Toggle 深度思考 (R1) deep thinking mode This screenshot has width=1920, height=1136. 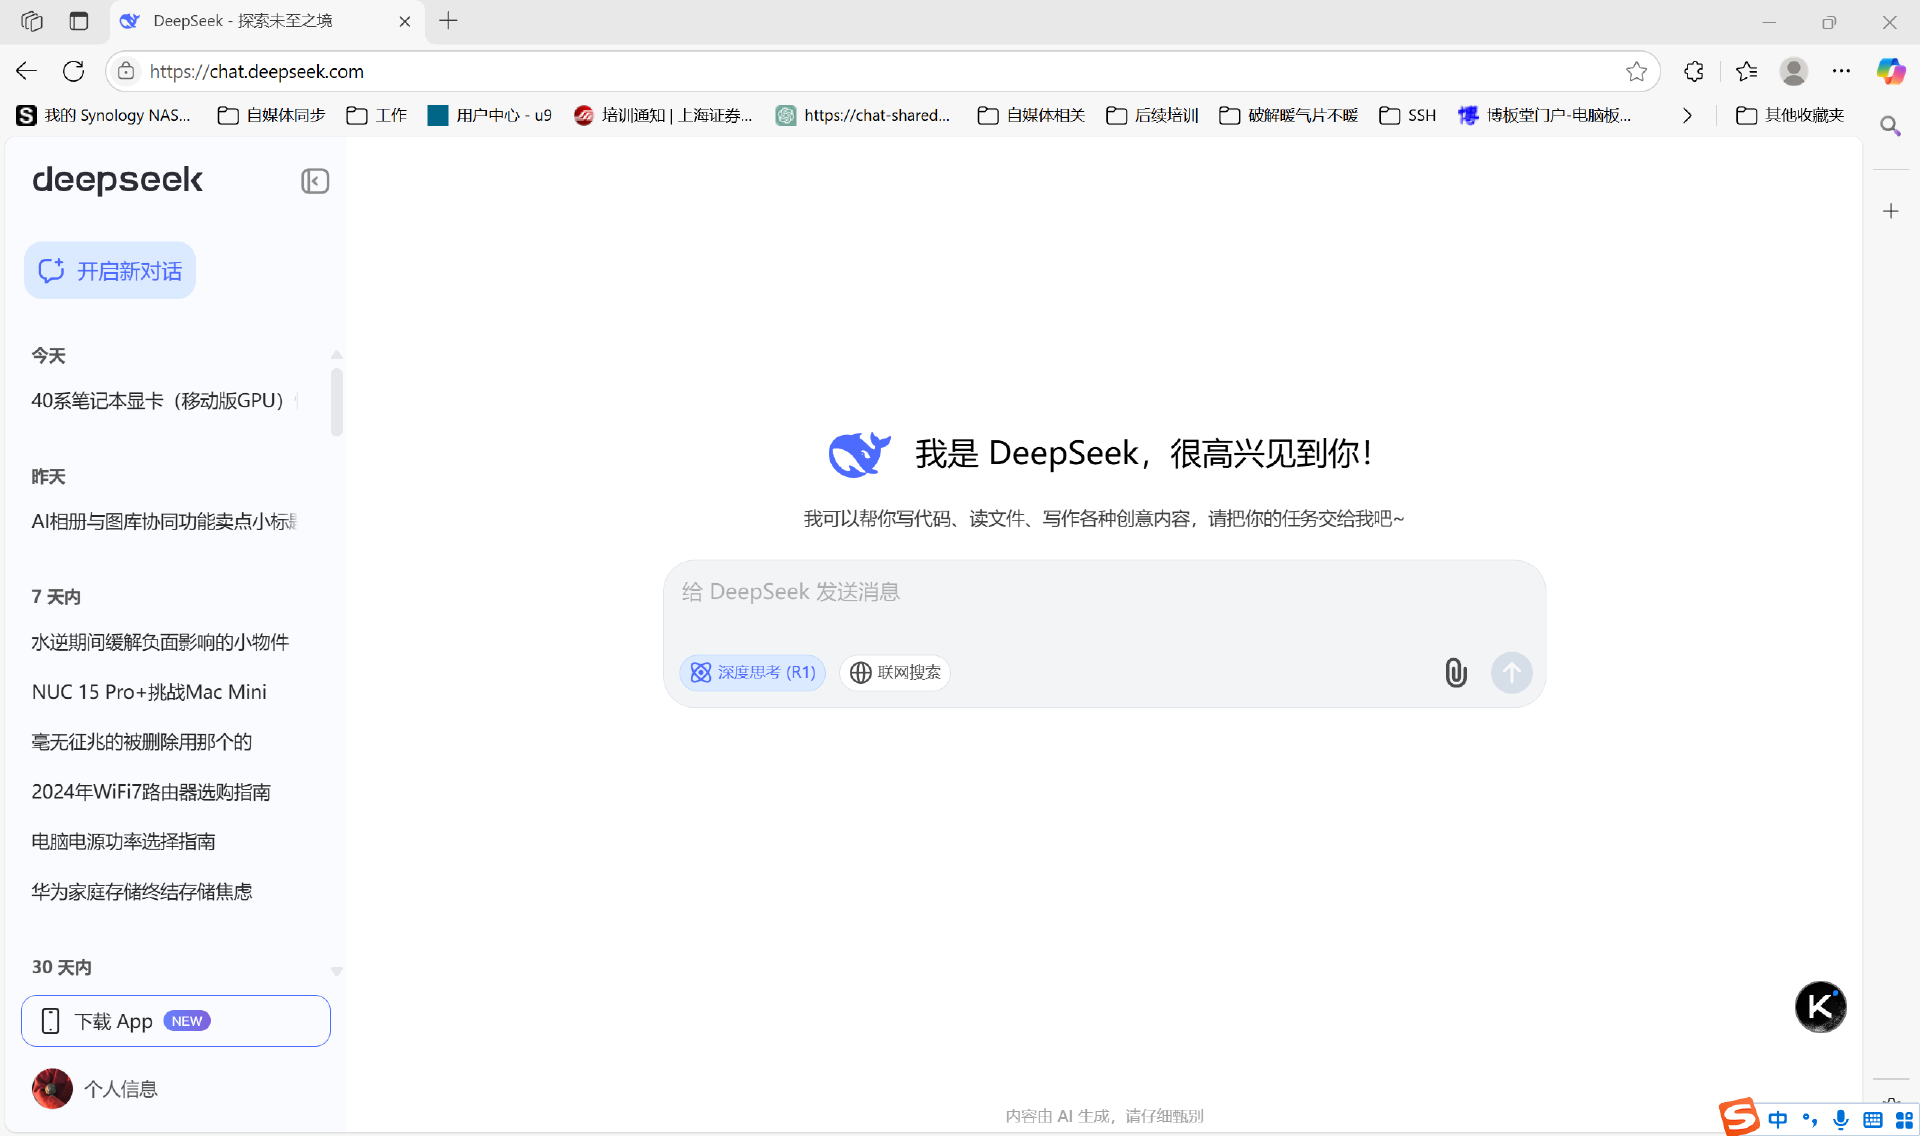point(753,673)
